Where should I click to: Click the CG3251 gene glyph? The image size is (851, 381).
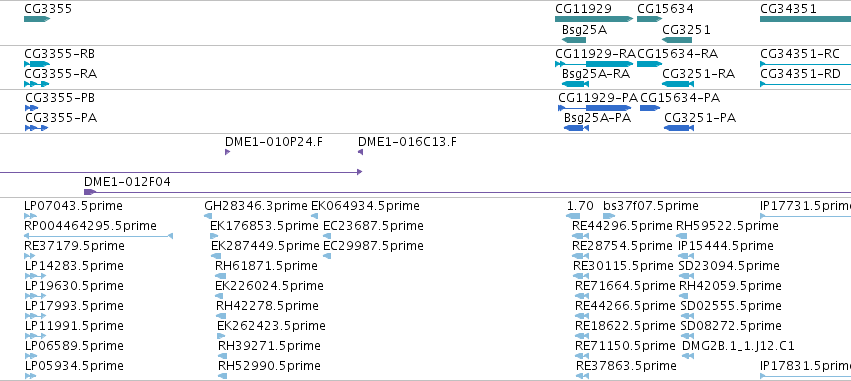click(677, 40)
